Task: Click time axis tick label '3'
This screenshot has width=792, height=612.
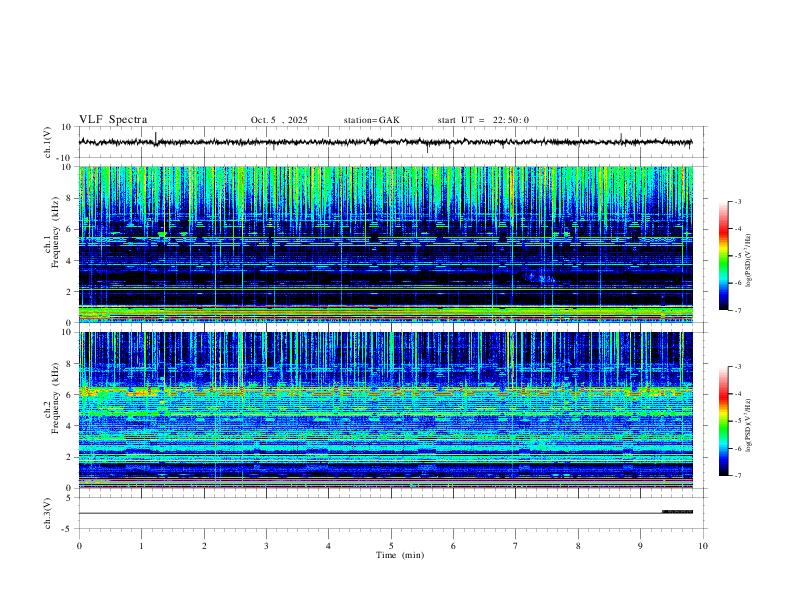Action: click(267, 546)
